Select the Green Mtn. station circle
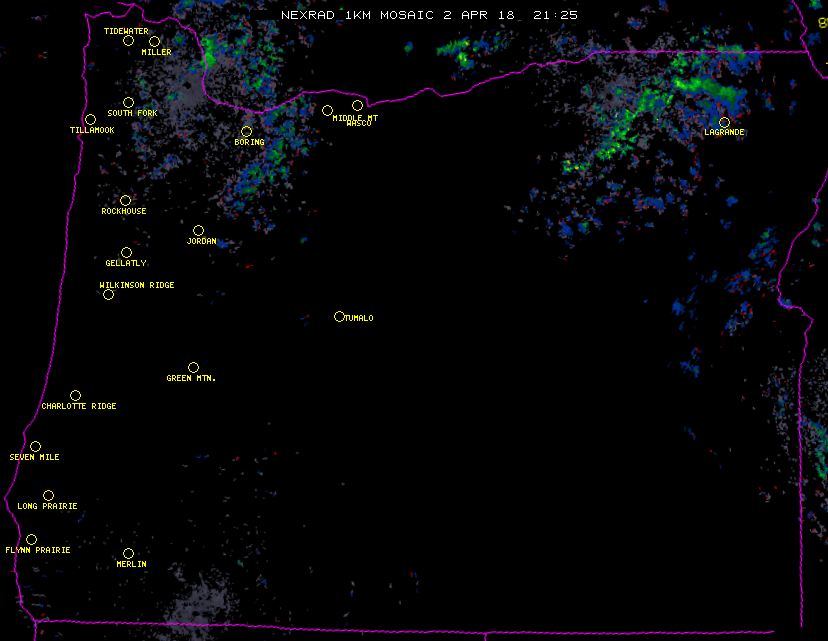 pyautogui.click(x=193, y=367)
